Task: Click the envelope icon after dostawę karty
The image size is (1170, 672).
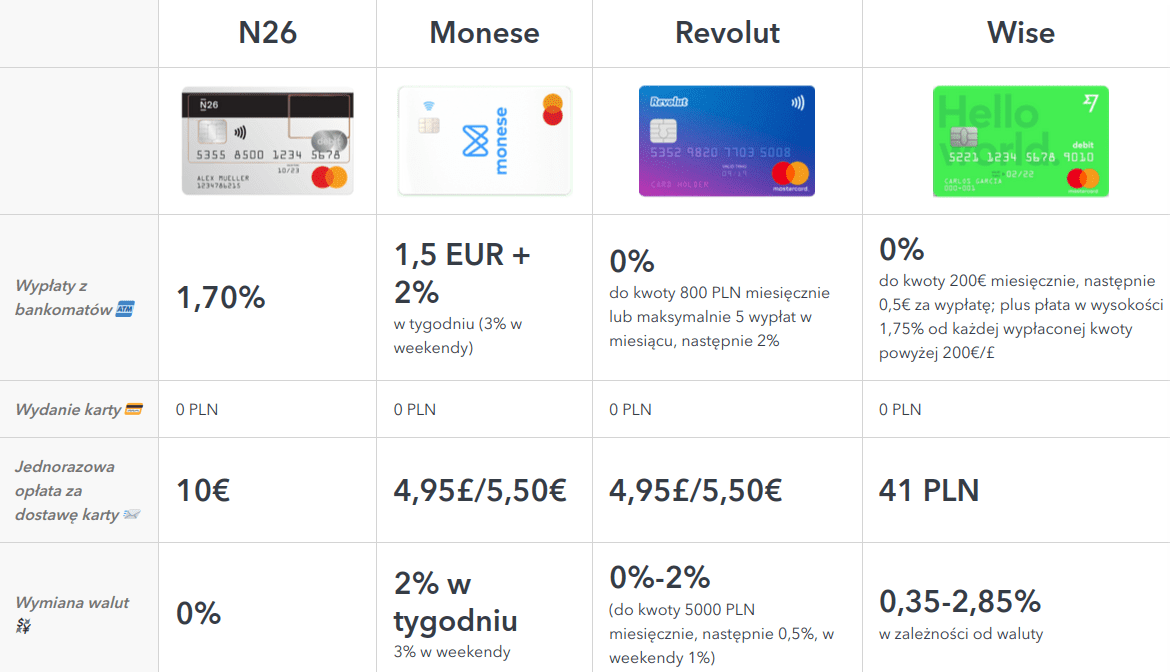Action: [131, 514]
